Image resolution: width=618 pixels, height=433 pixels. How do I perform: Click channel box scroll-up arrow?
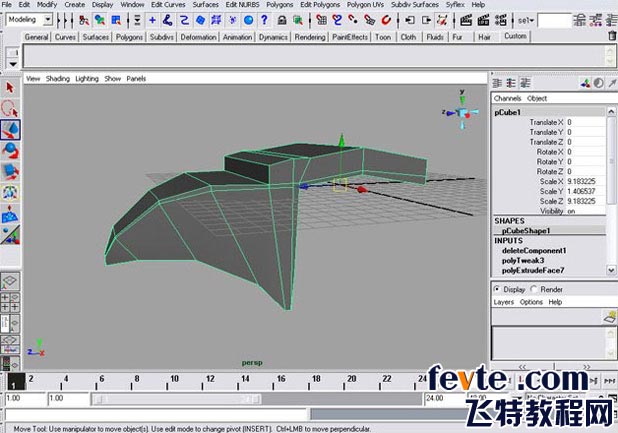pos(611,111)
